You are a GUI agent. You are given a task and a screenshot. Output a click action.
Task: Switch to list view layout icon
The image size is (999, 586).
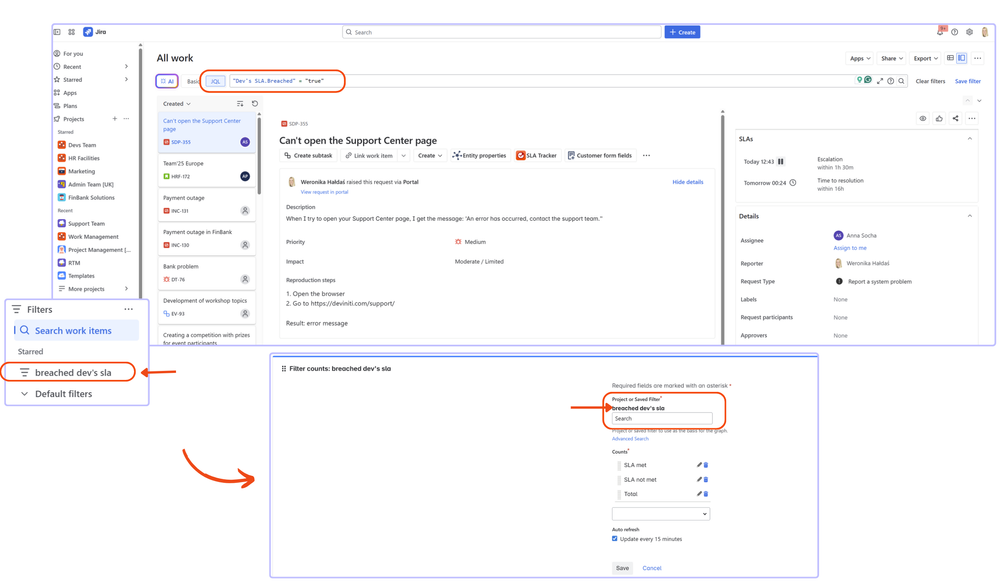(950, 58)
